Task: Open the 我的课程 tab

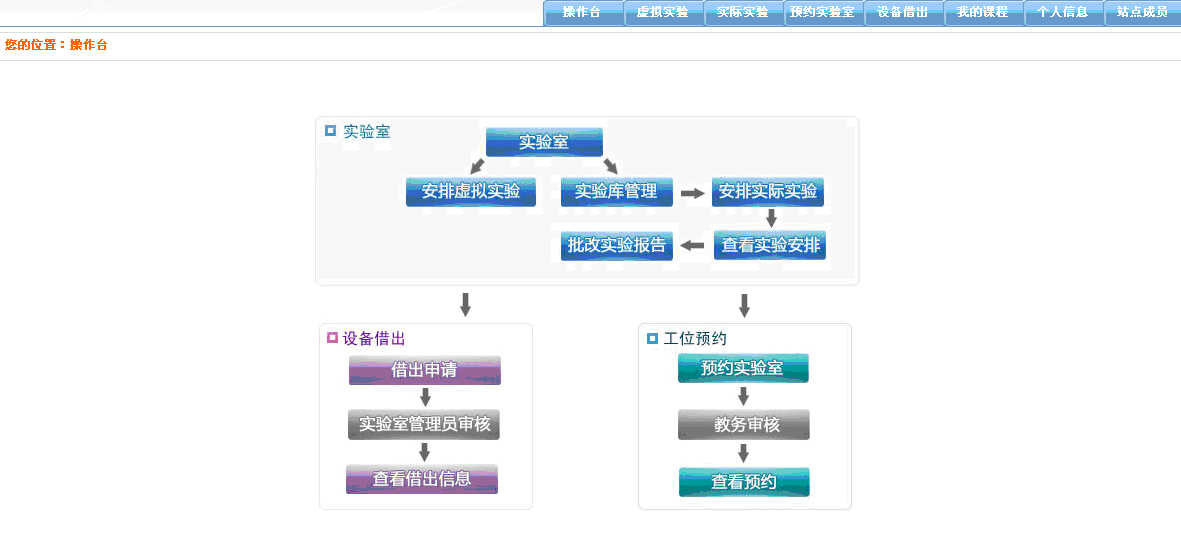Action: (x=983, y=13)
